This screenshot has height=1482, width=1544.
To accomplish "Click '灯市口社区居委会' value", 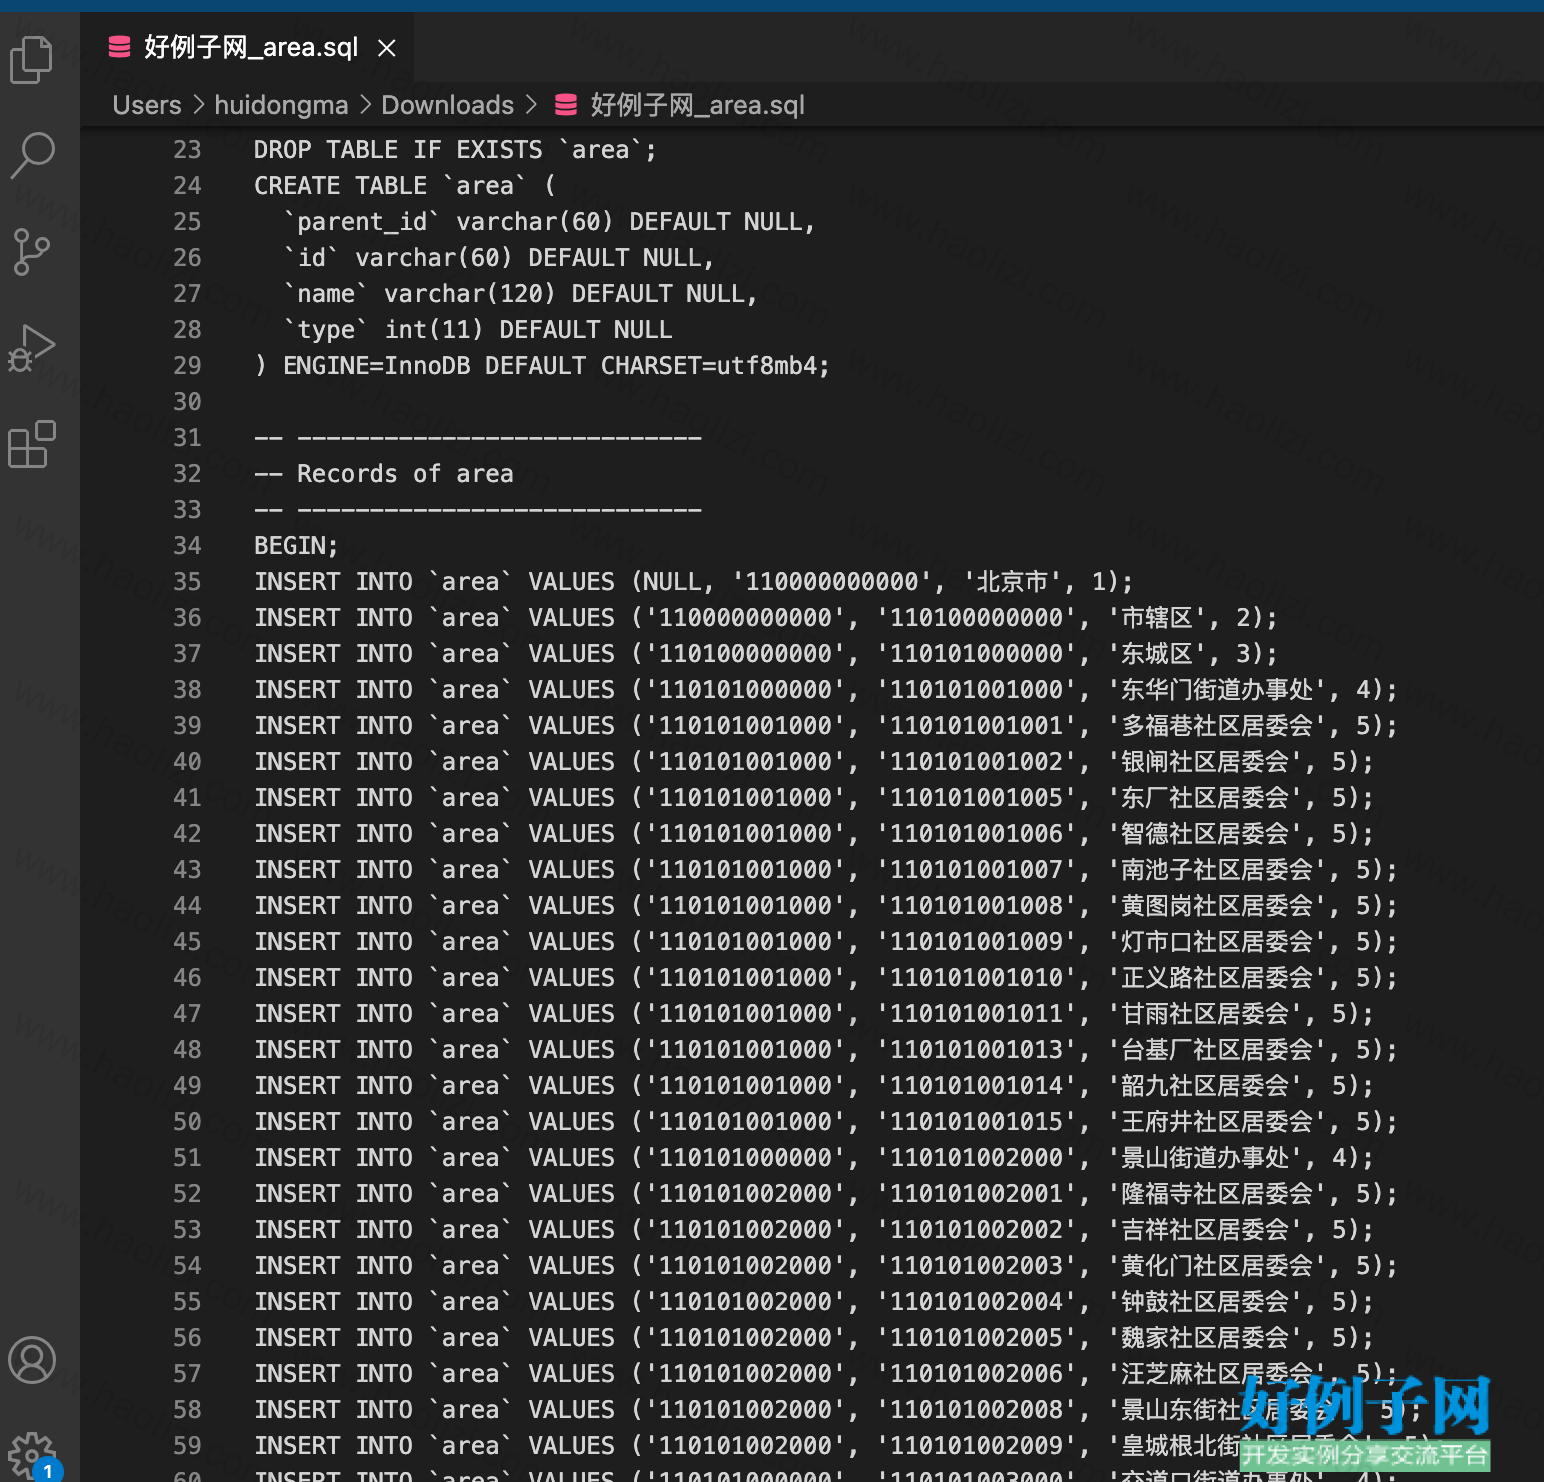I will (1217, 942).
